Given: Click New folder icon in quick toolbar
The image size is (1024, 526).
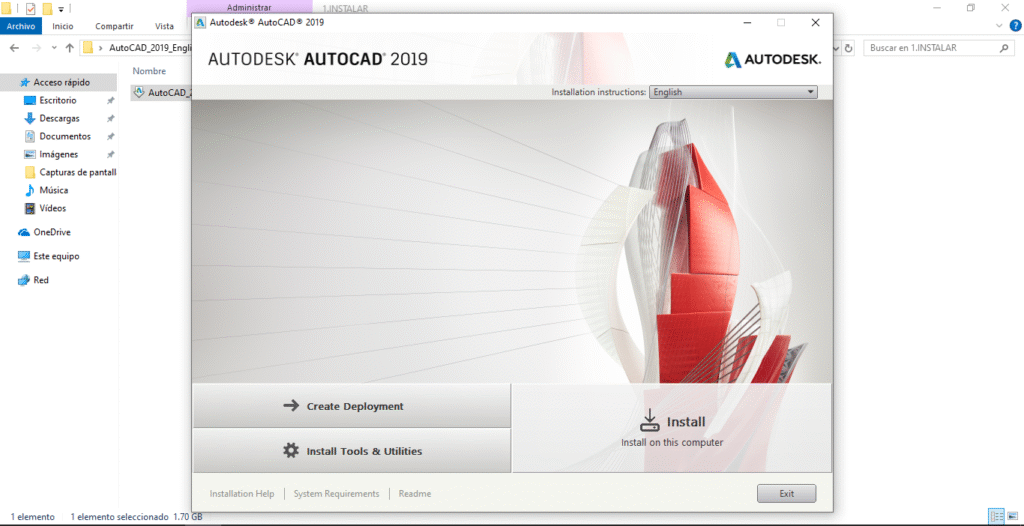Looking at the screenshot, I should click(x=47, y=8).
